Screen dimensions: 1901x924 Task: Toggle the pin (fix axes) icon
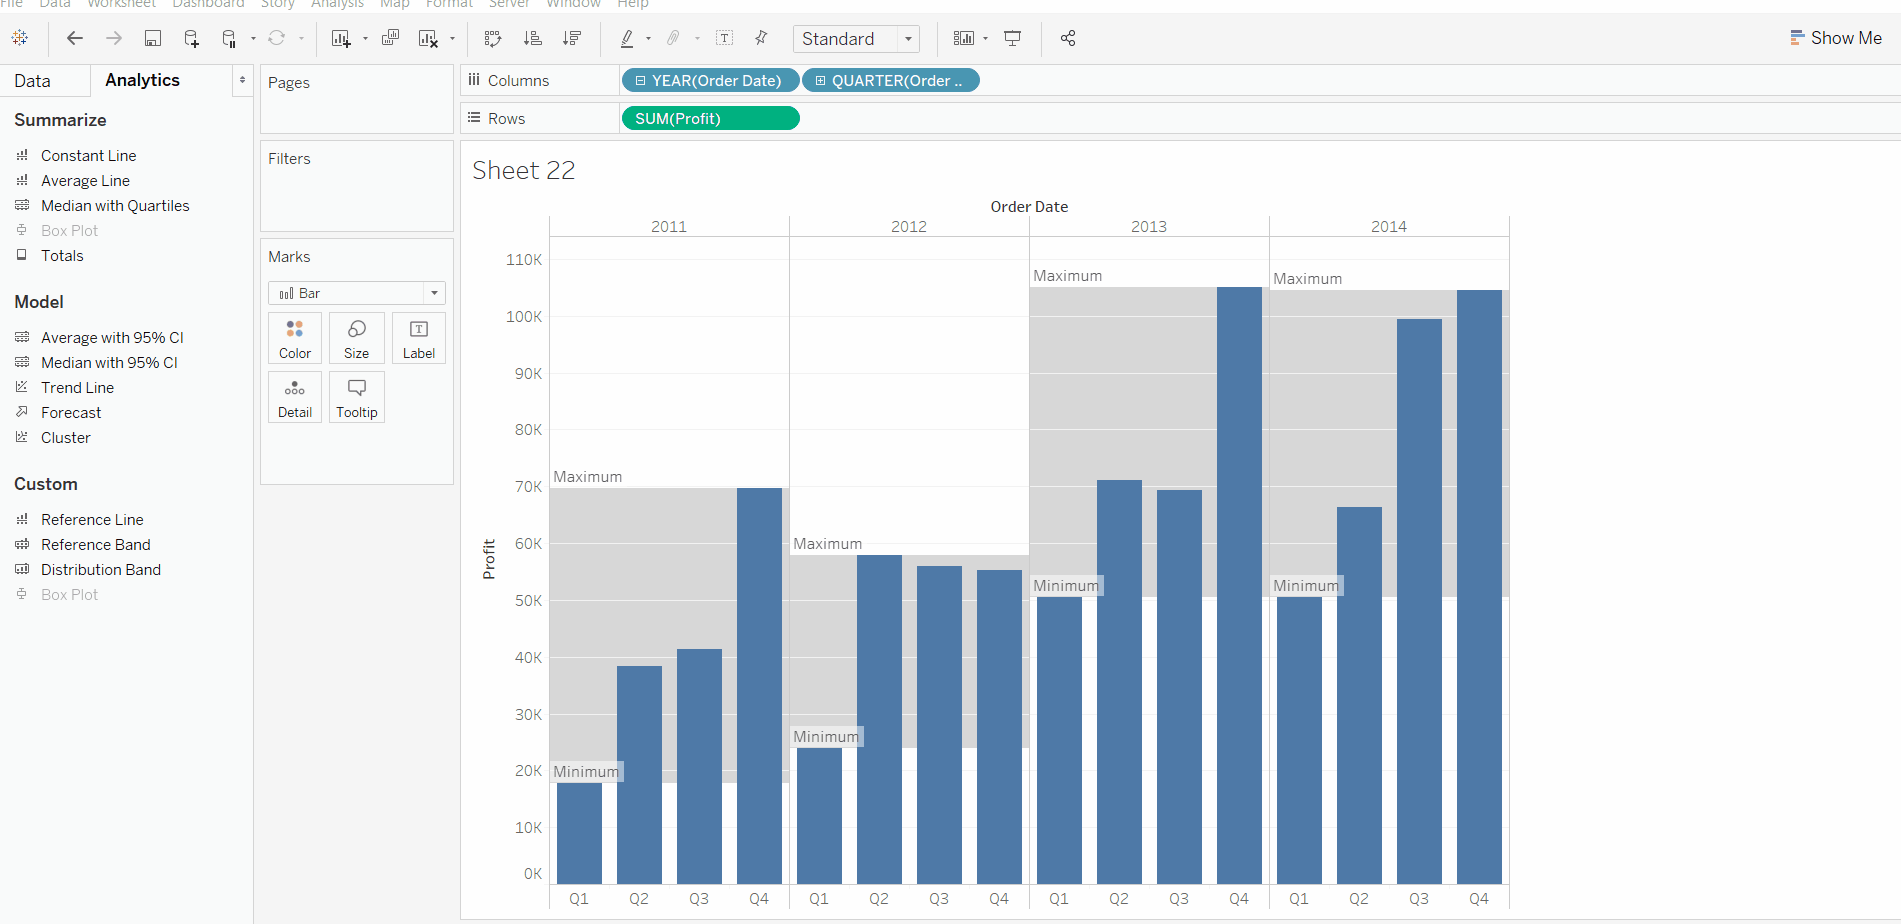(x=761, y=38)
